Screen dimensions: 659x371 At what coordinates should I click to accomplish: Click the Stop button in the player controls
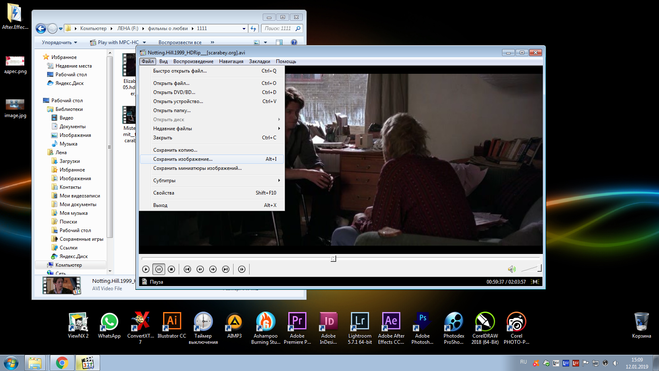[x=171, y=269]
